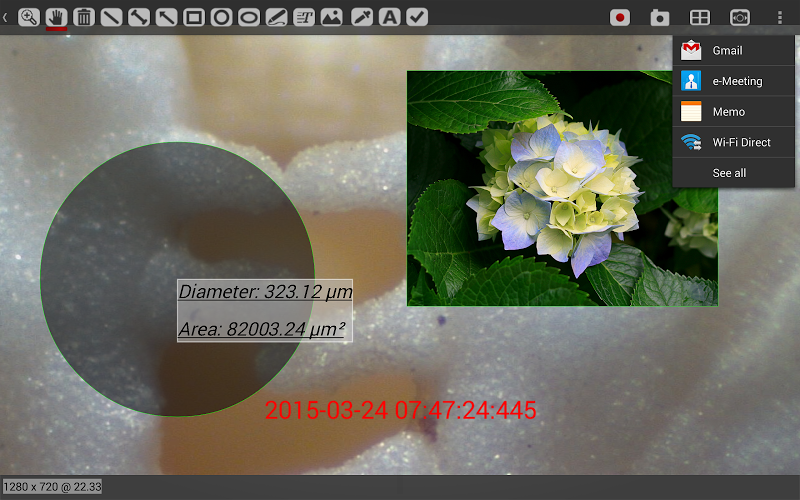Tap the back chevron in the toolbar
Viewport: 800px width, 500px height.
[5, 17]
